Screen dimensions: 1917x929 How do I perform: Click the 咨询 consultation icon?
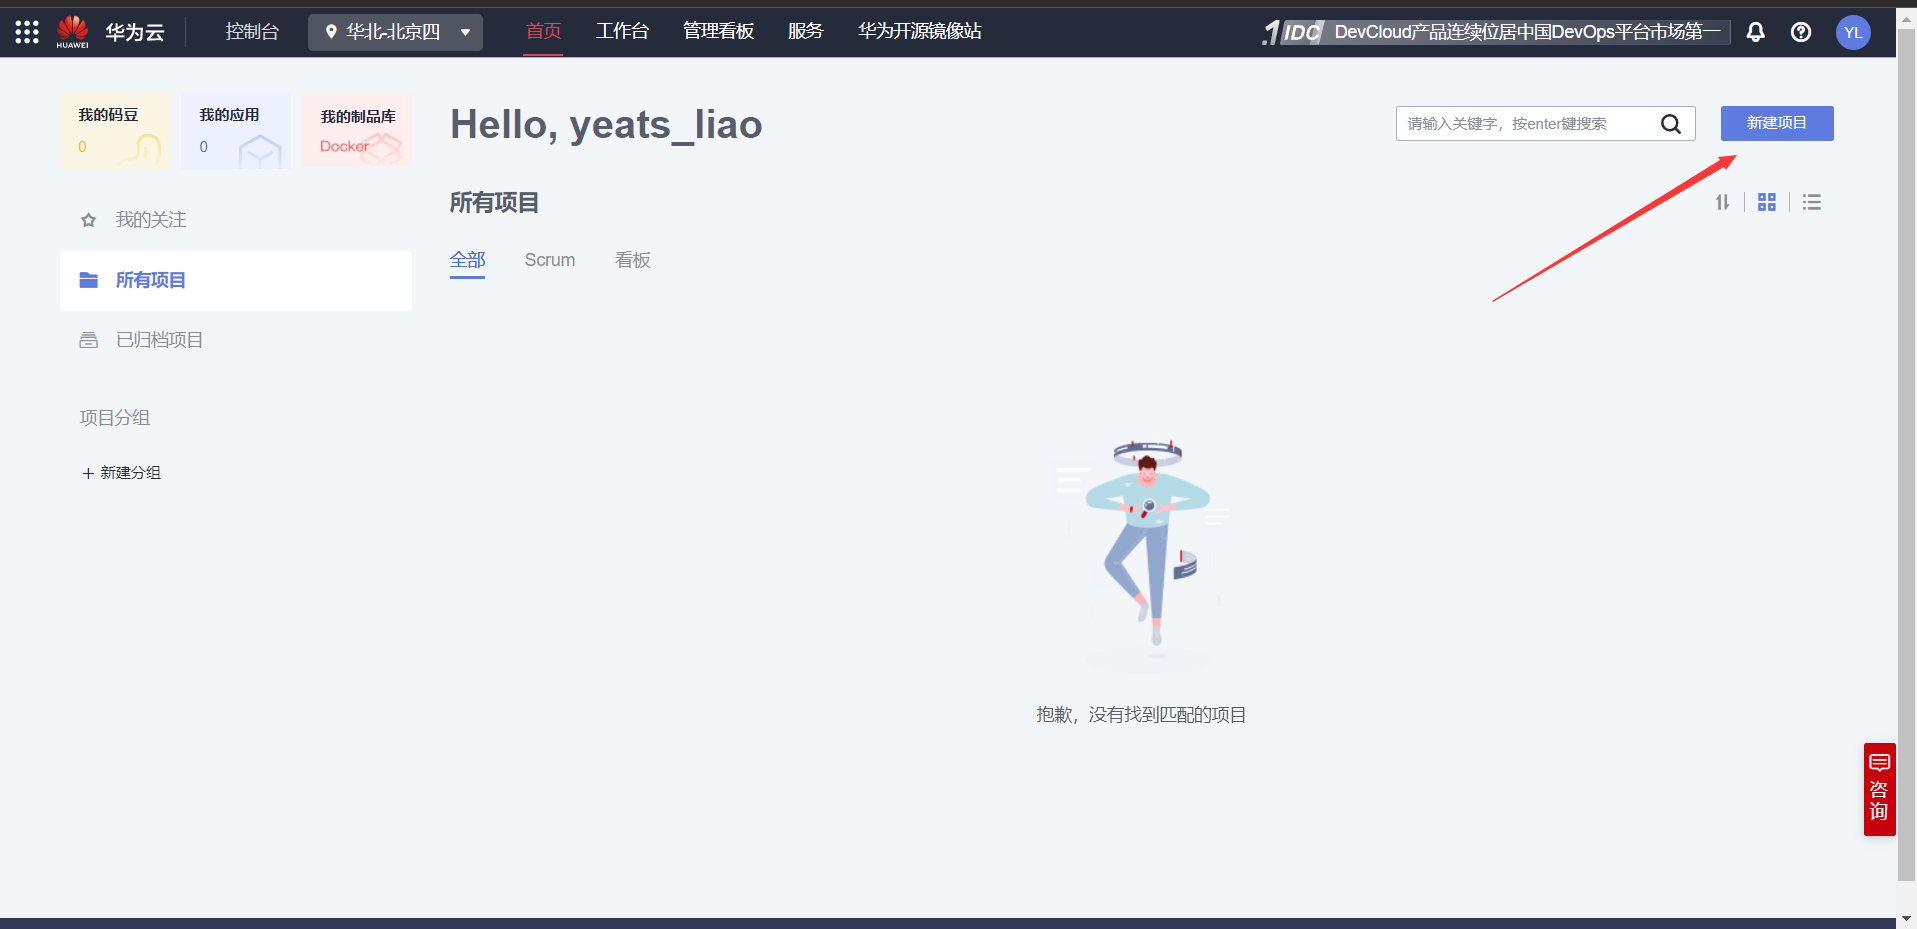tap(1878, 789)
